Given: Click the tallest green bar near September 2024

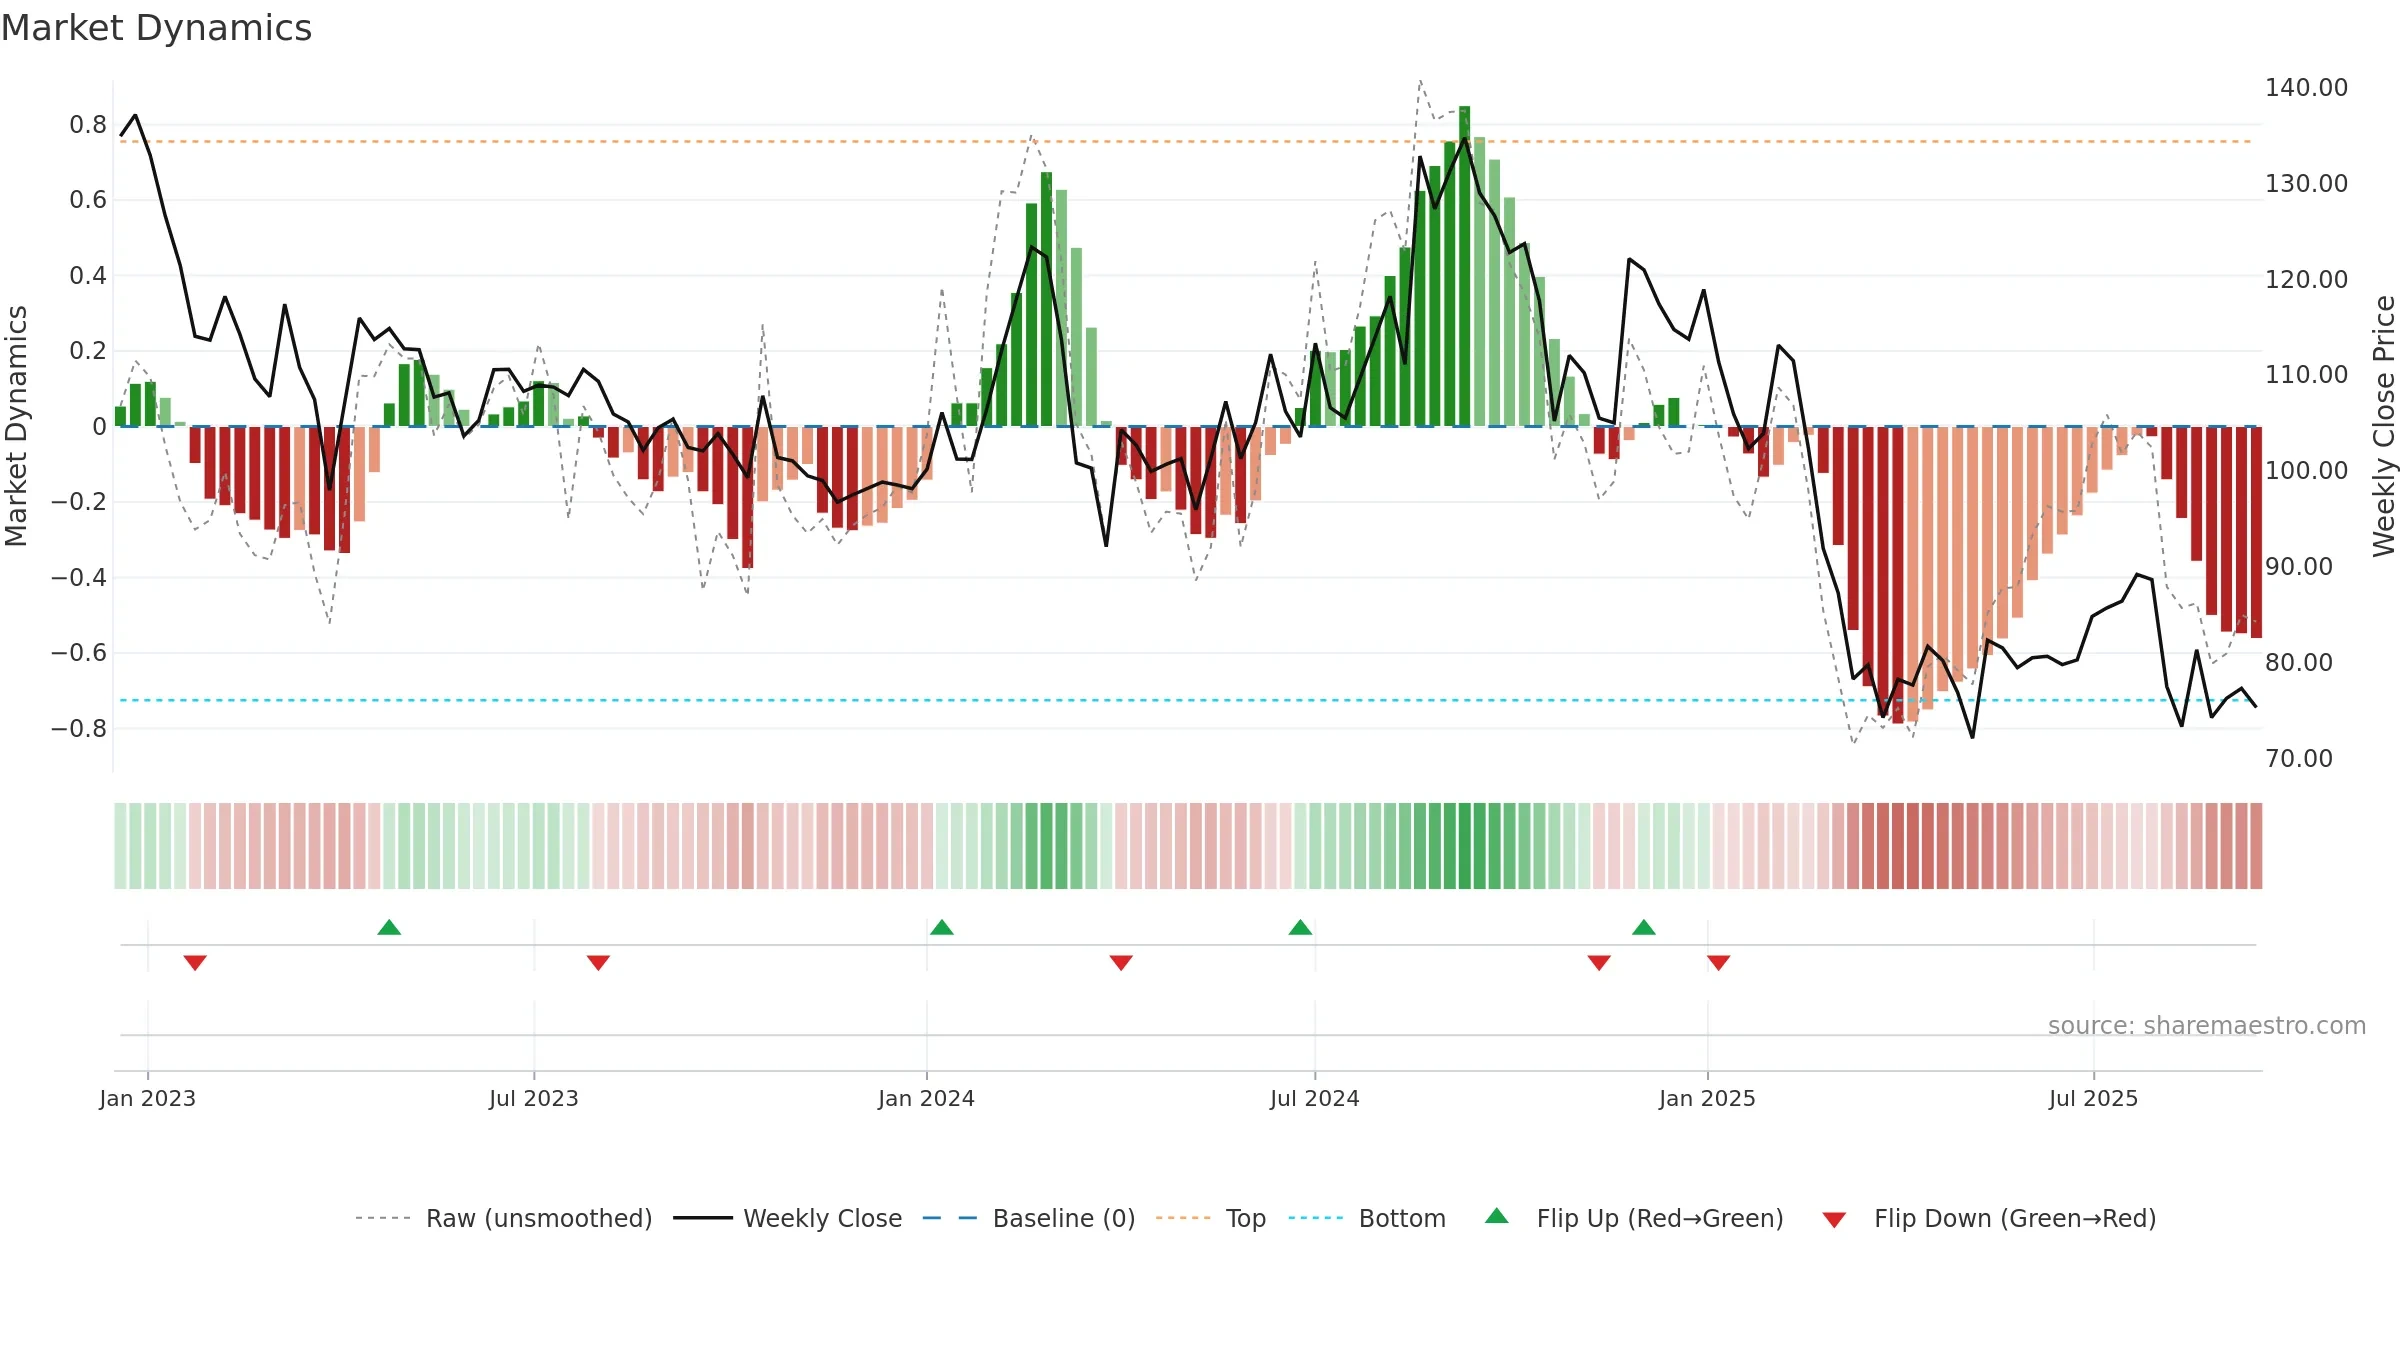Looking at the screenshot, I should [x=1464, y=266].
